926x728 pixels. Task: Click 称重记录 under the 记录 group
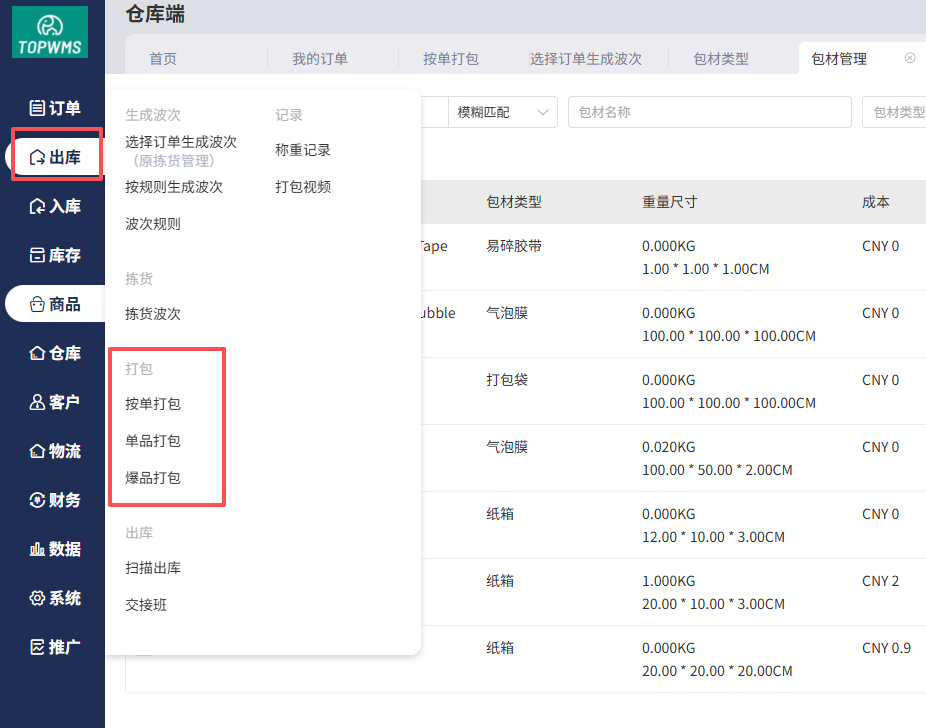(x=303, y=150)
